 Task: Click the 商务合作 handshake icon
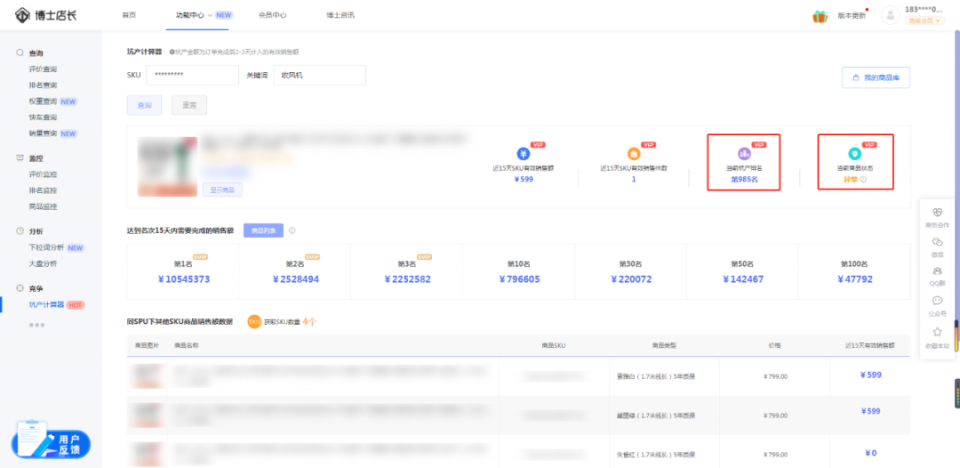pos(937,212)
